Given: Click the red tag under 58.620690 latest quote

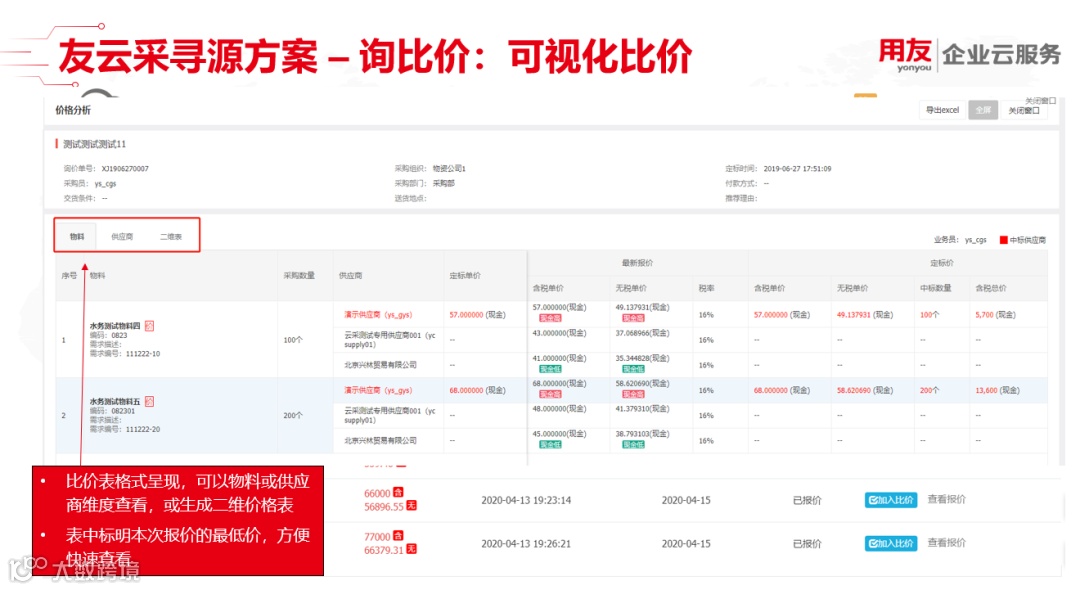Looking at the screenshot, I should (633, 394).
